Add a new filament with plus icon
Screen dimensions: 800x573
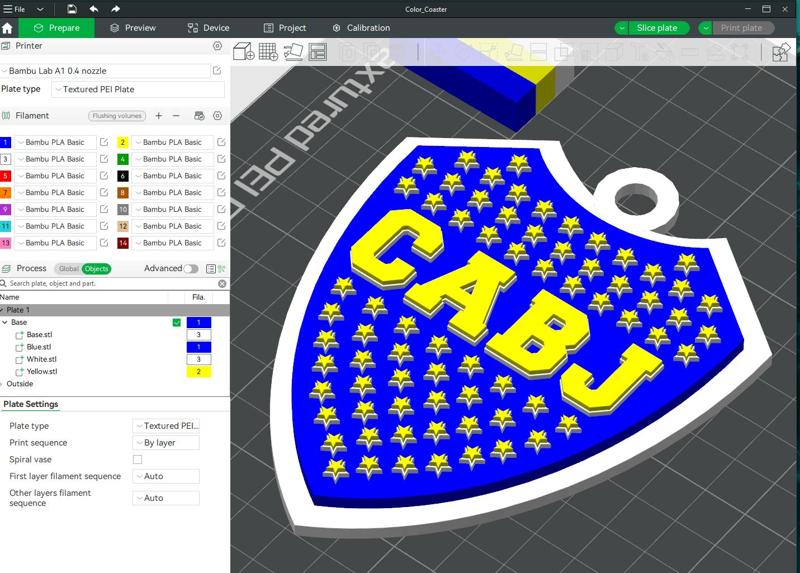point(159,116)
